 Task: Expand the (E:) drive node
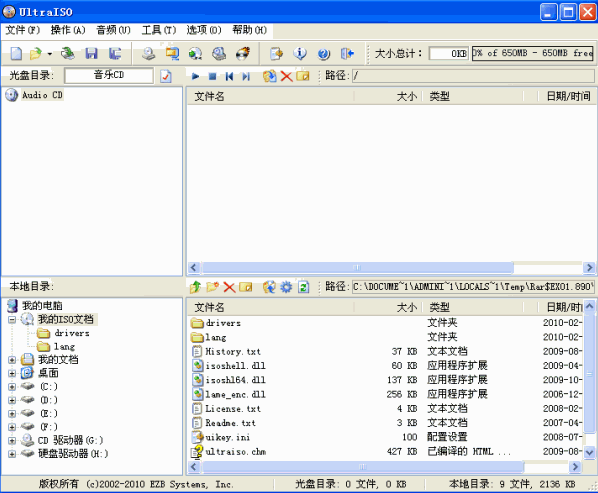click(12, 413)
